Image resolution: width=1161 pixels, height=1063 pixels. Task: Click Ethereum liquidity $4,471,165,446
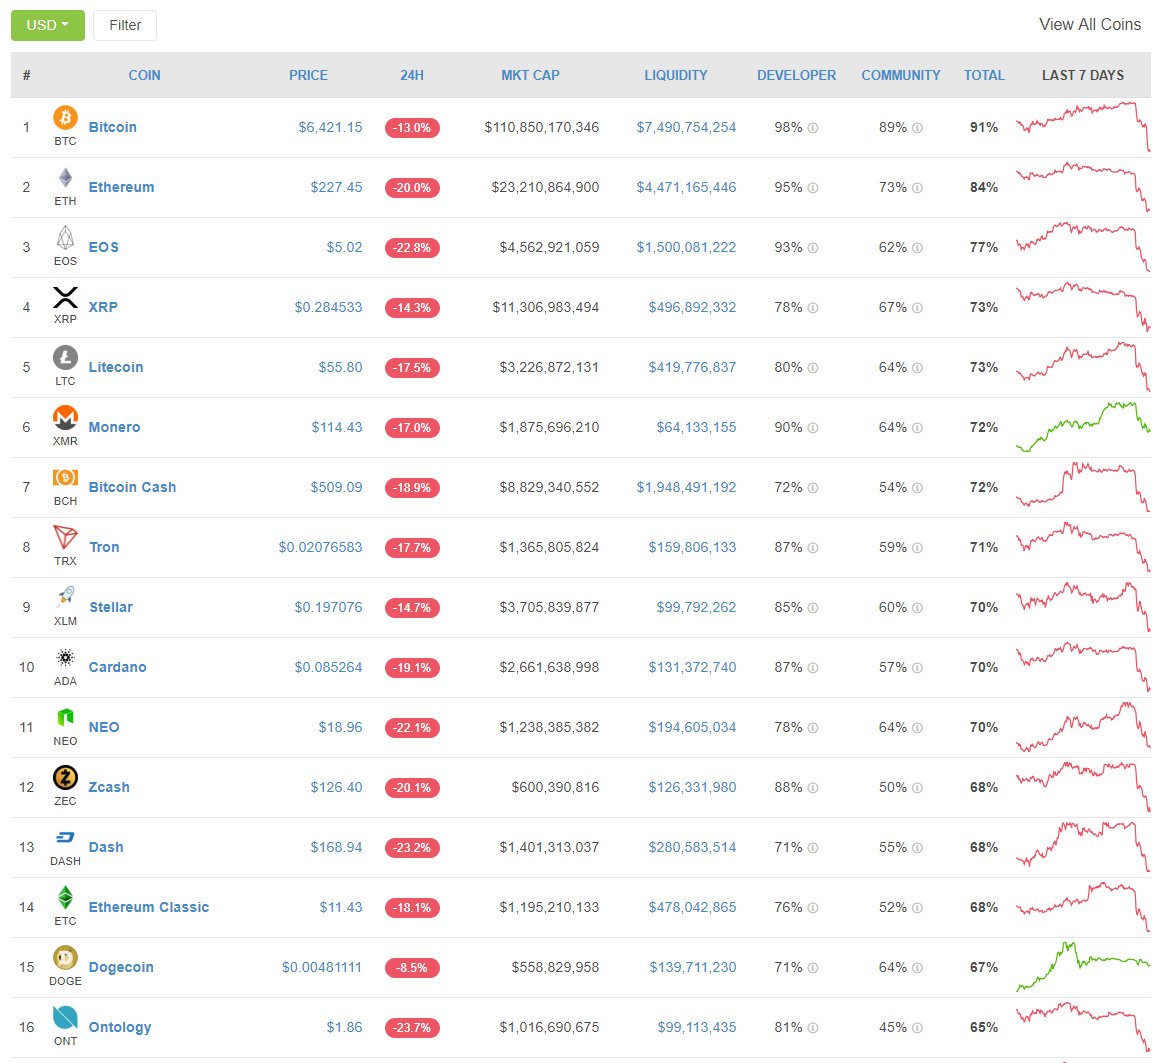(686, 187)
